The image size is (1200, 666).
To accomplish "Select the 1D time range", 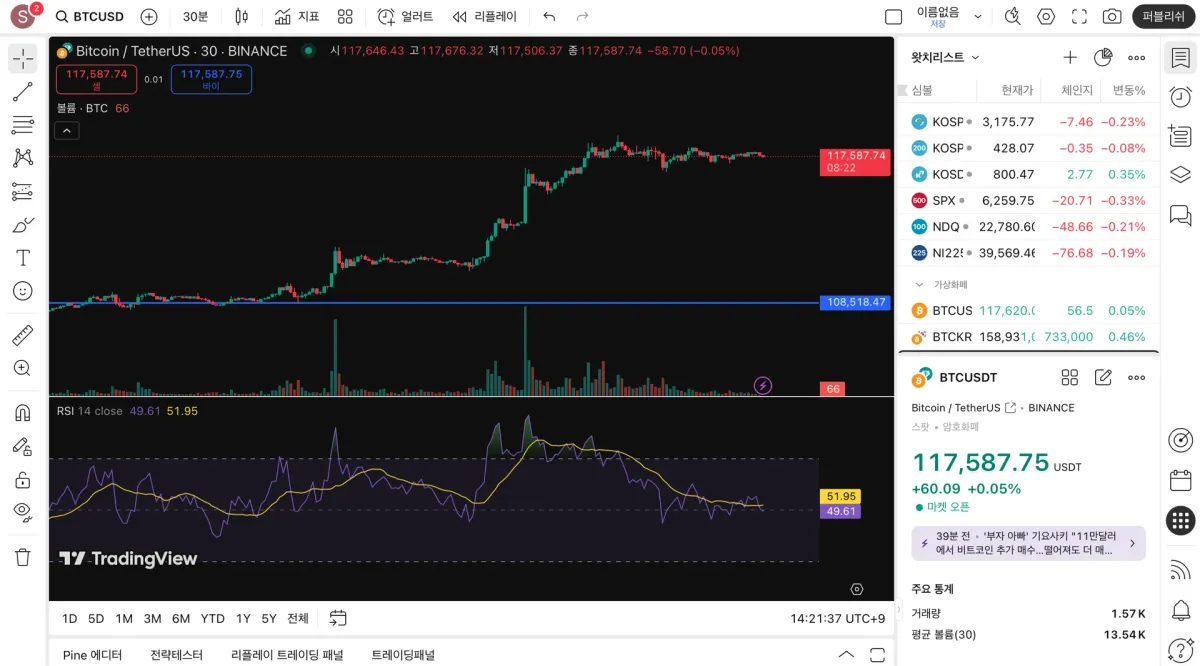I will pos(70,618).
